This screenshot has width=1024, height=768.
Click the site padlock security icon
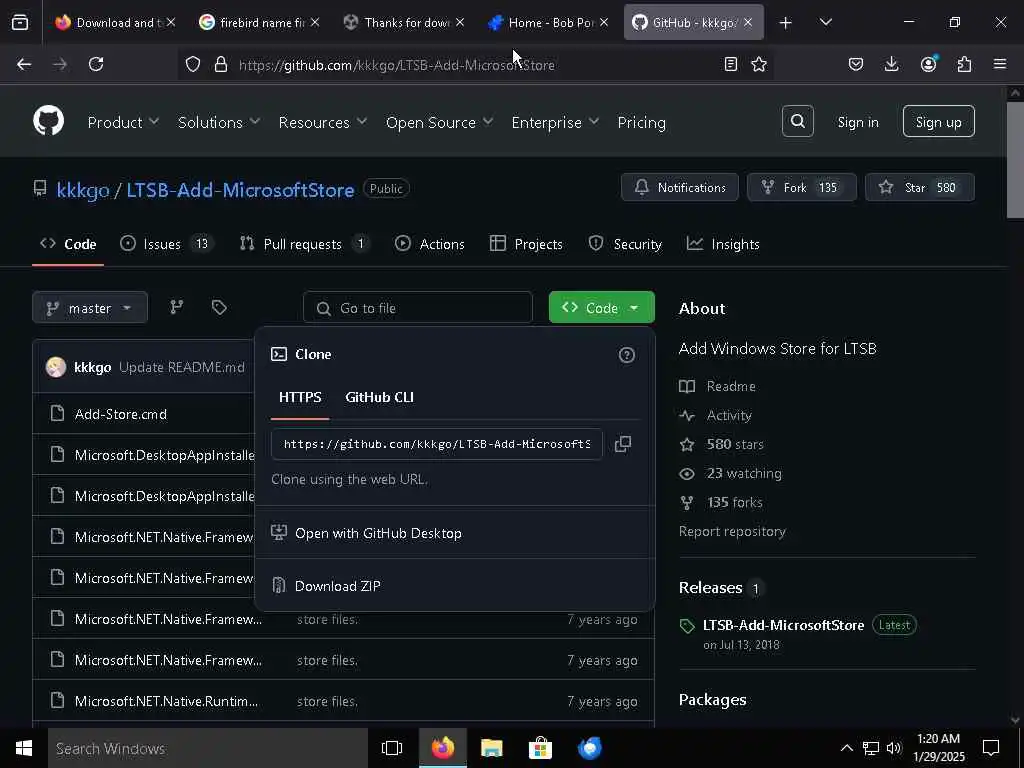point(221,64)
